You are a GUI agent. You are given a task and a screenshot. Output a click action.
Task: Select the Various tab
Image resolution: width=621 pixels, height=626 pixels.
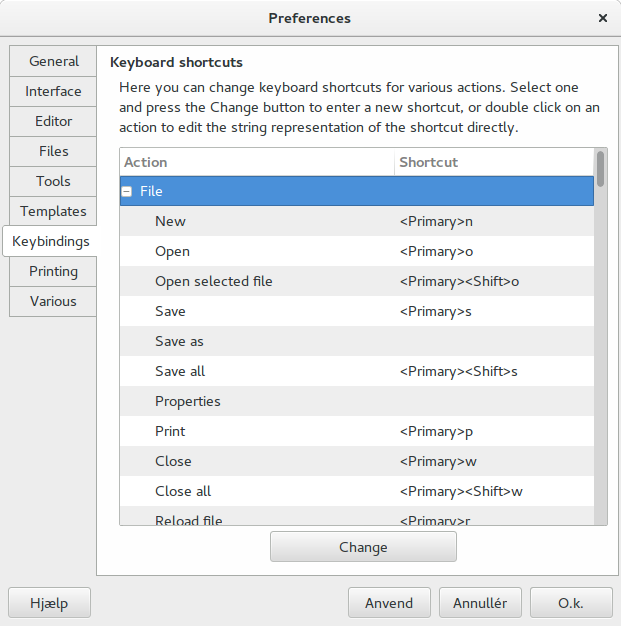tap(53, 301)
